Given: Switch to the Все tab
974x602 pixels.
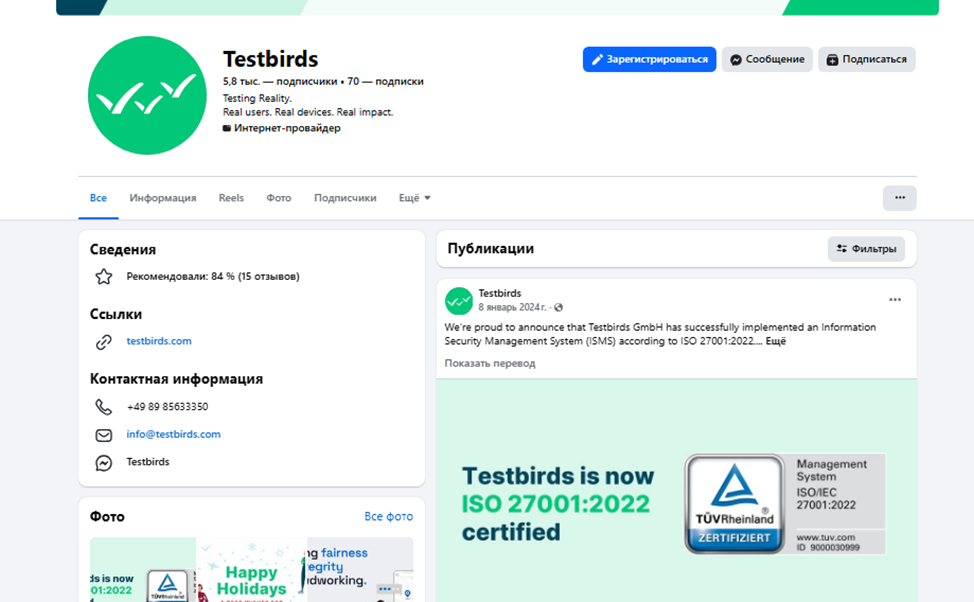Looking at the screenshot, I should click(98, 198).
